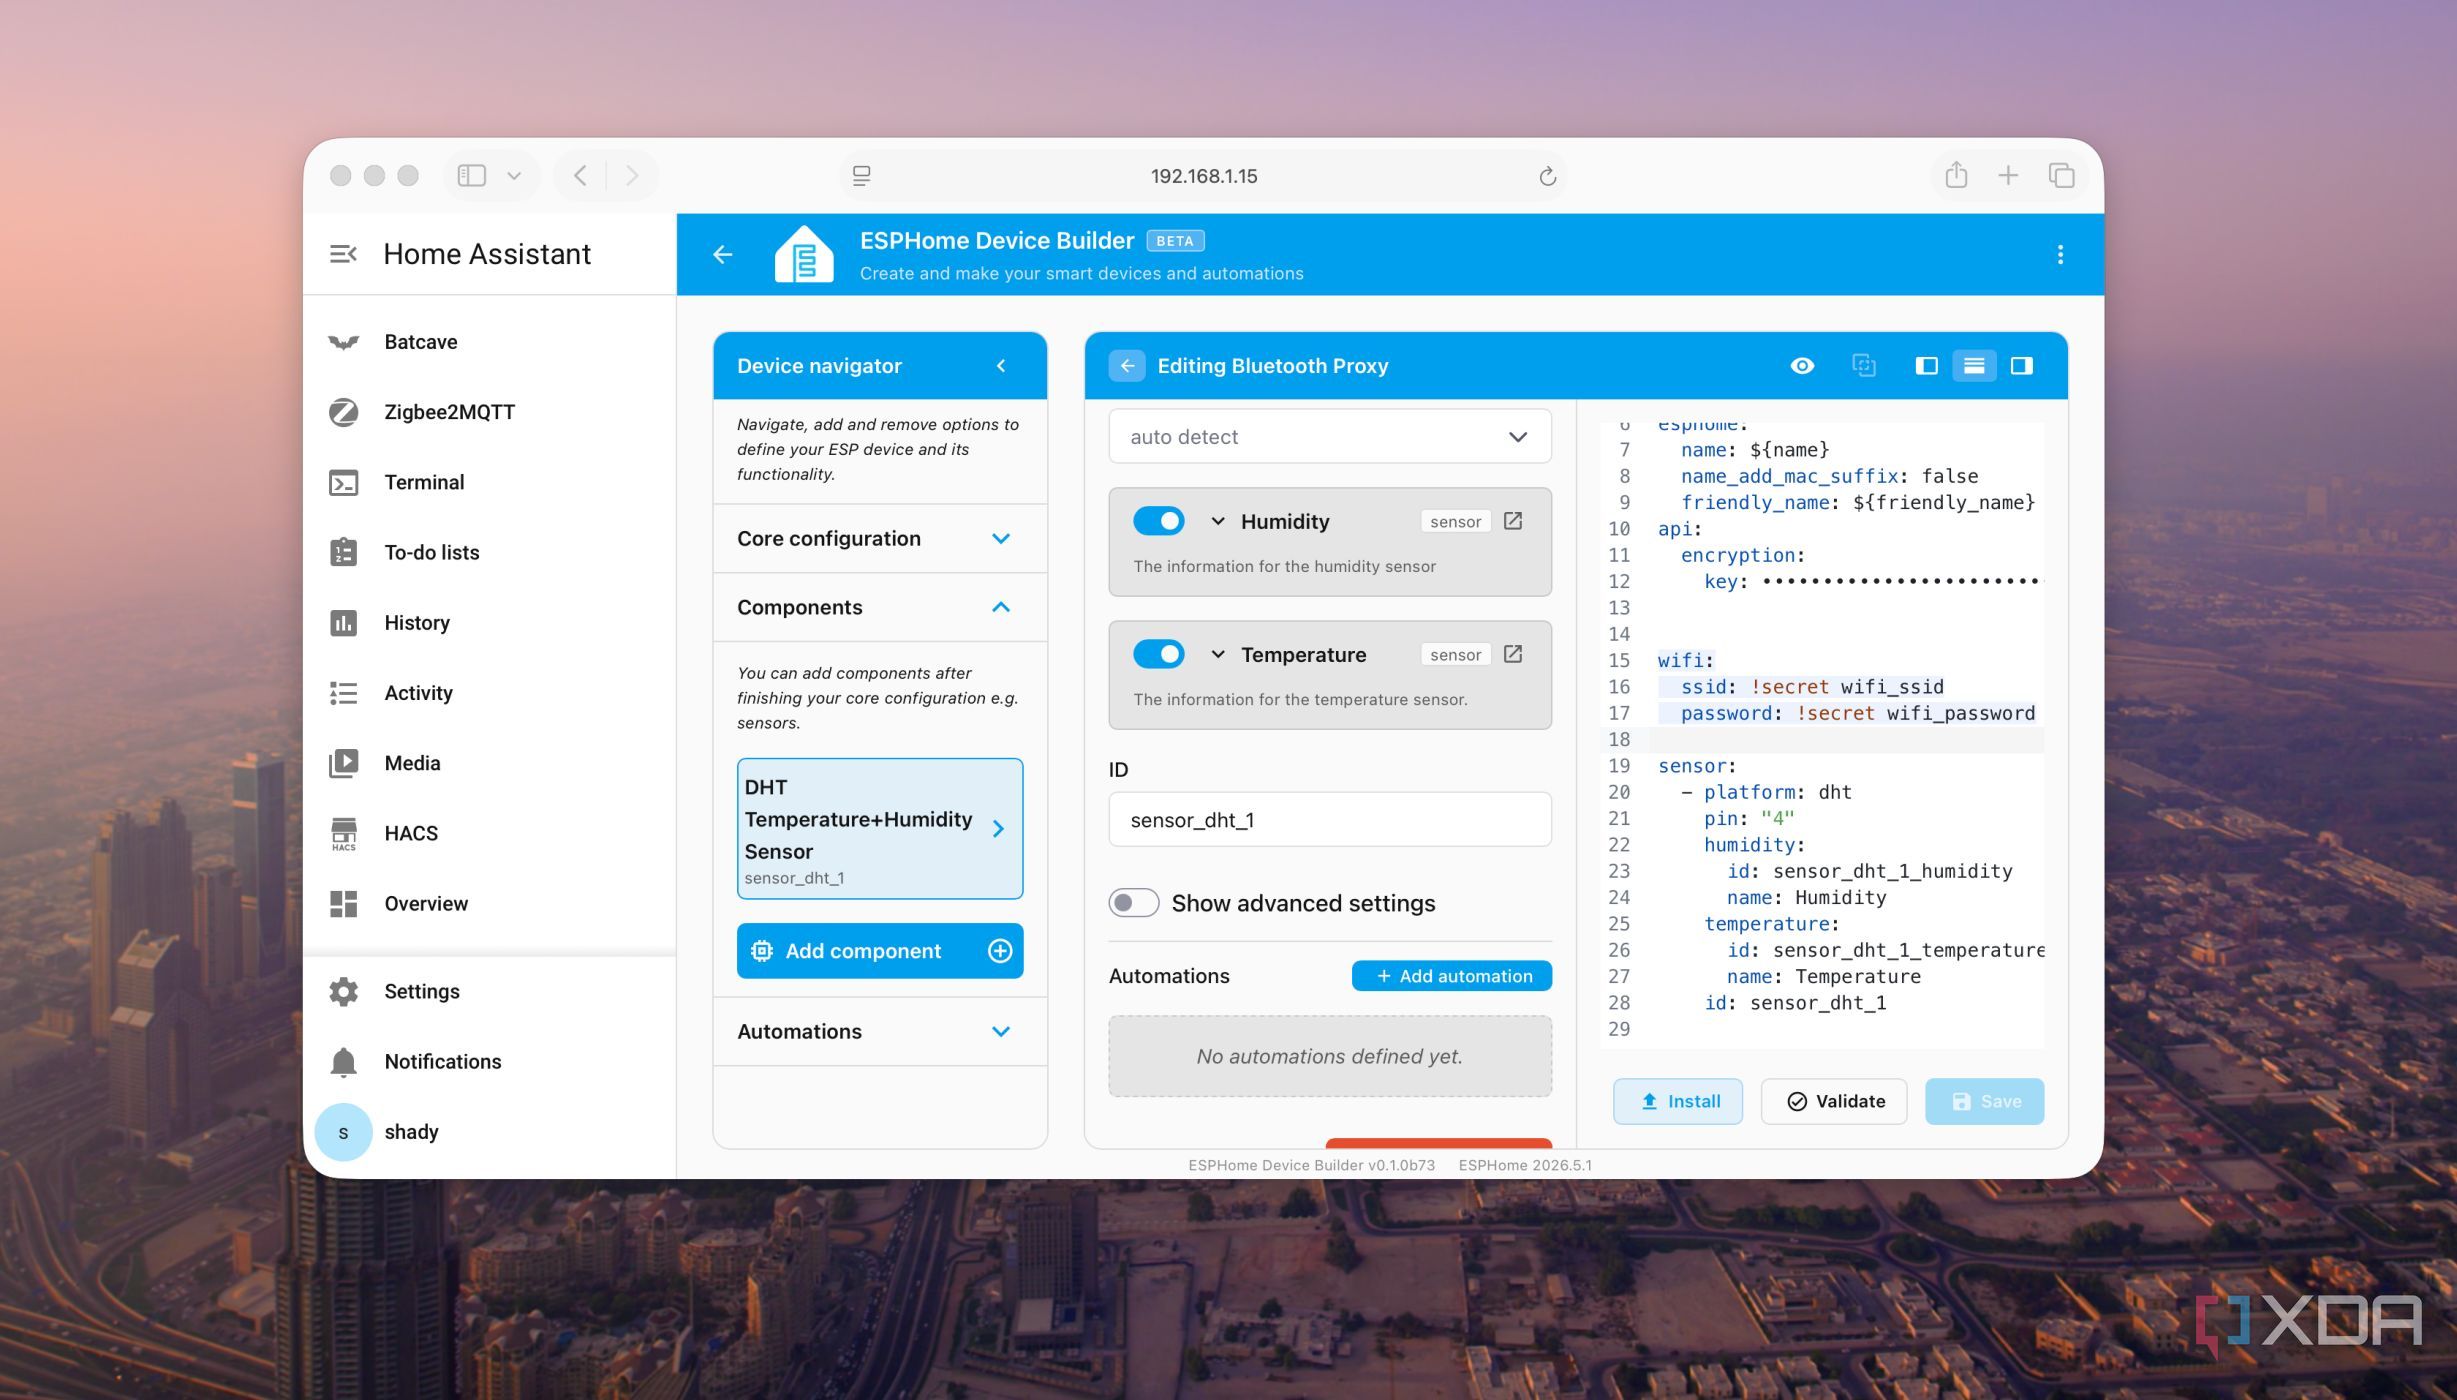Screen dimensions: 2457x1400
Task: Click the ESPHome Device Builder logo
Action: coord(804,254)
